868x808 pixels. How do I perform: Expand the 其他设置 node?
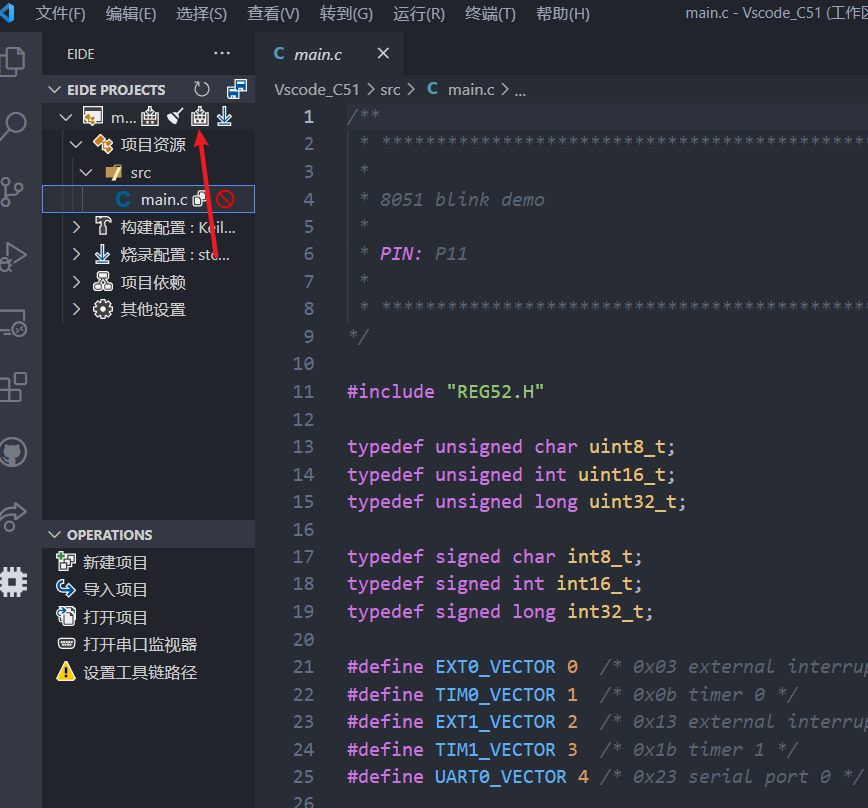[x=76, y=309]
